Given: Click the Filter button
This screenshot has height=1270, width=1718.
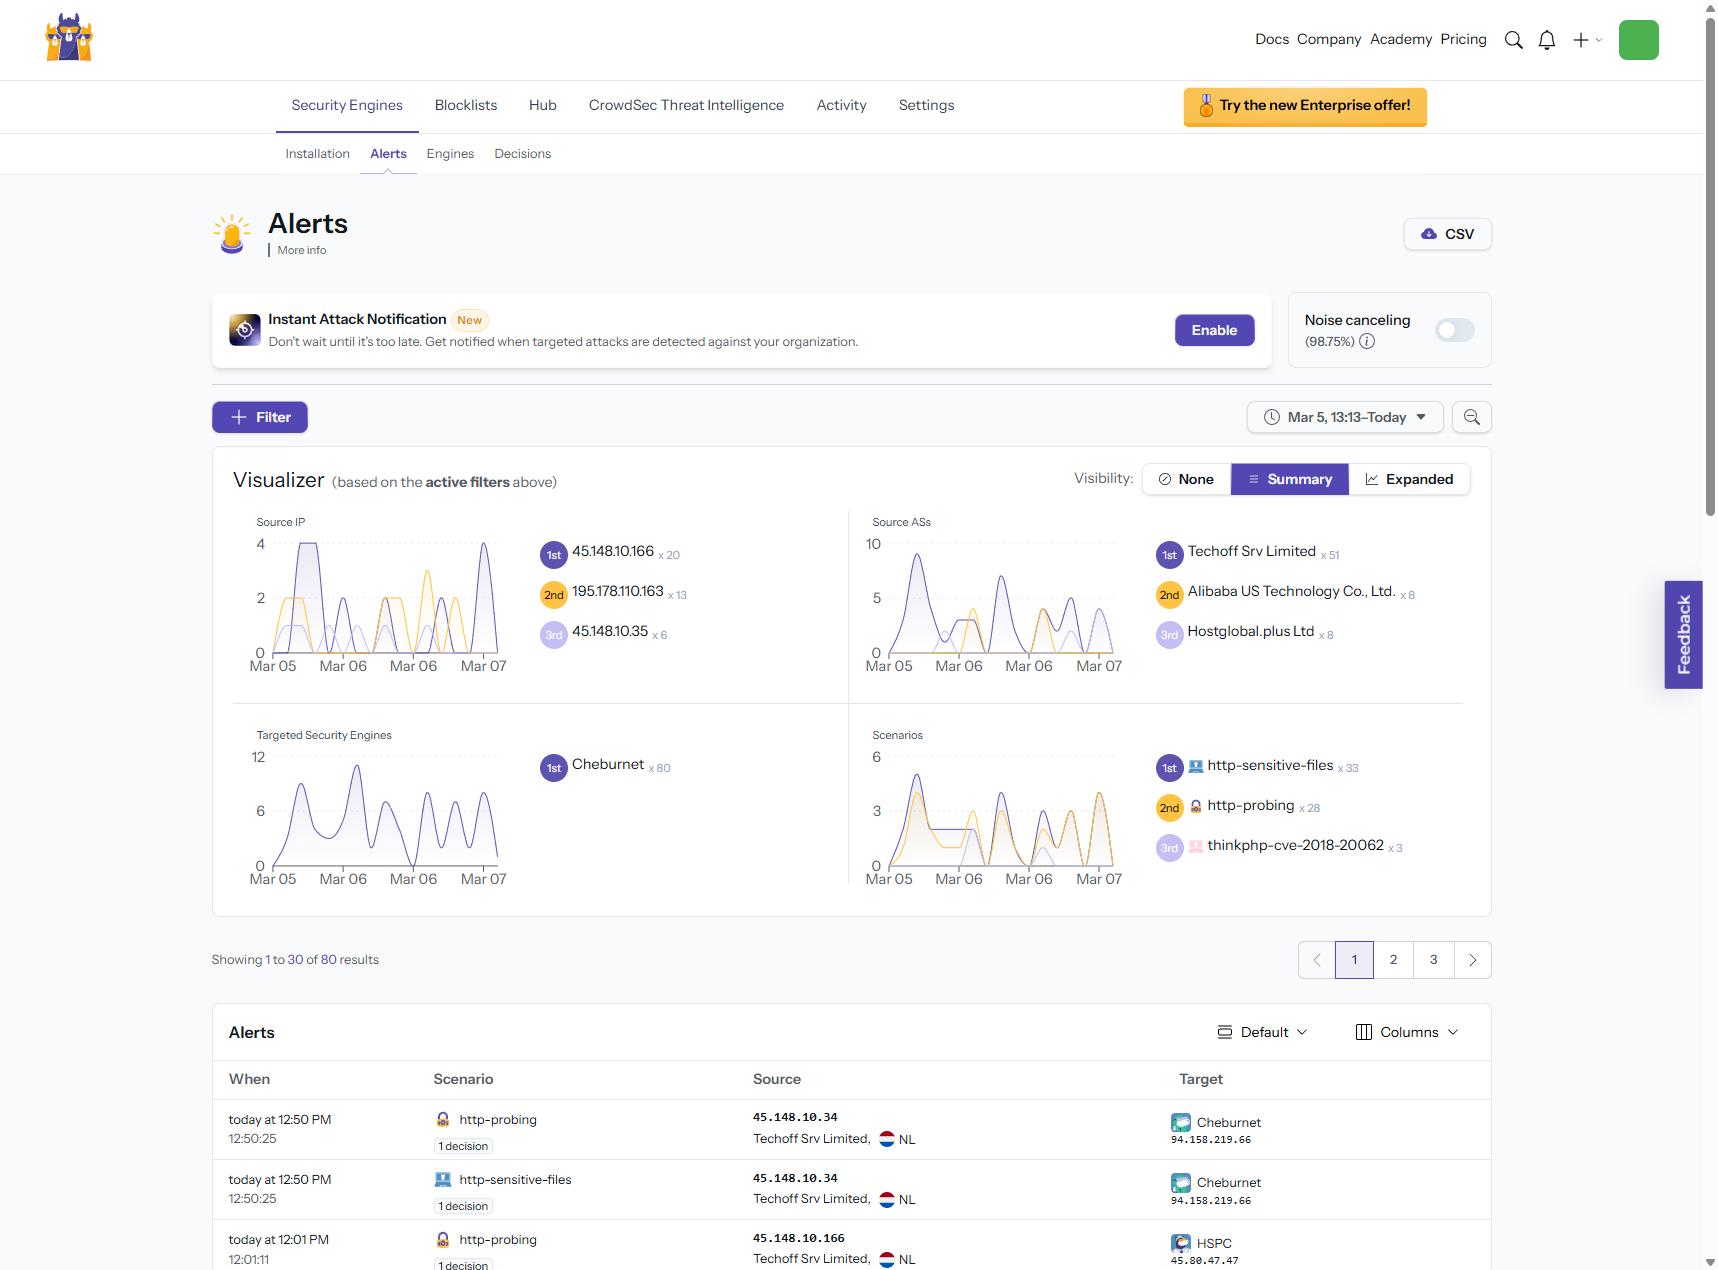Looking at the screenshot, I should [x=260, y=417].
